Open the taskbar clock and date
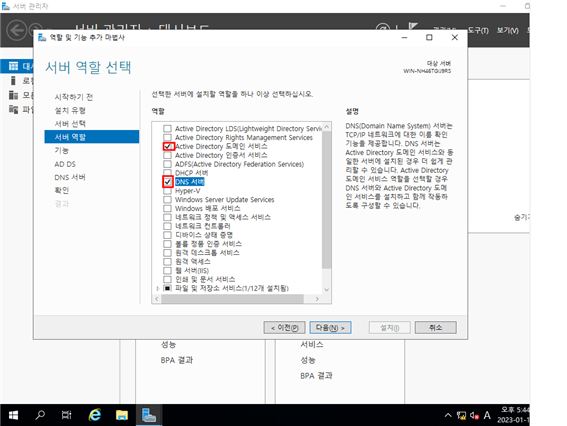 [x=513, y=415]
